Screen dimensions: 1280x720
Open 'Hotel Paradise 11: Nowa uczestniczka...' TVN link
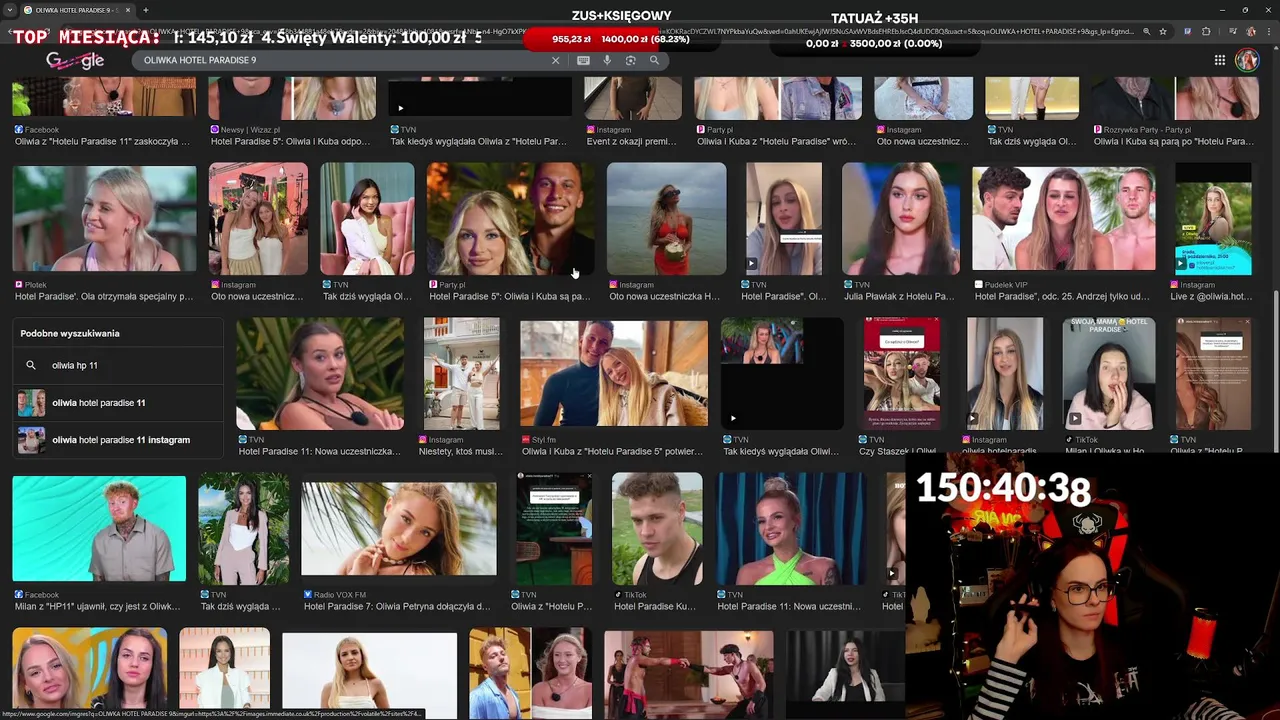click(x=319, y=451)
